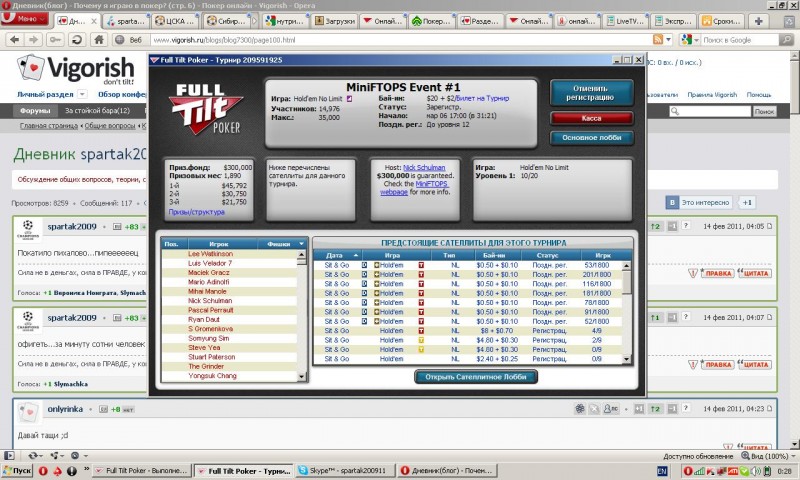Screen dimensions: 800x480
Task: Select player Lee Watkinson in list
Action: pyautogui.click(x=210, y=254)
